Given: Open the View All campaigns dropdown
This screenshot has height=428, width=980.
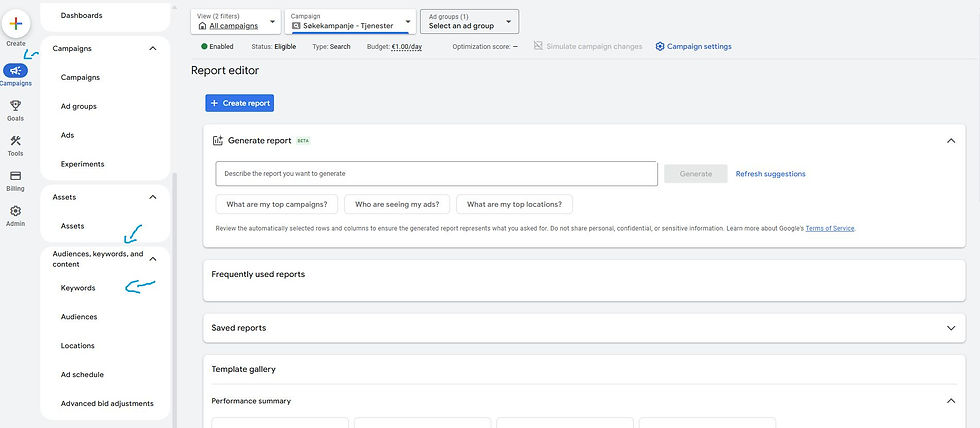Looking at the screenshot, I should (235, 21).
